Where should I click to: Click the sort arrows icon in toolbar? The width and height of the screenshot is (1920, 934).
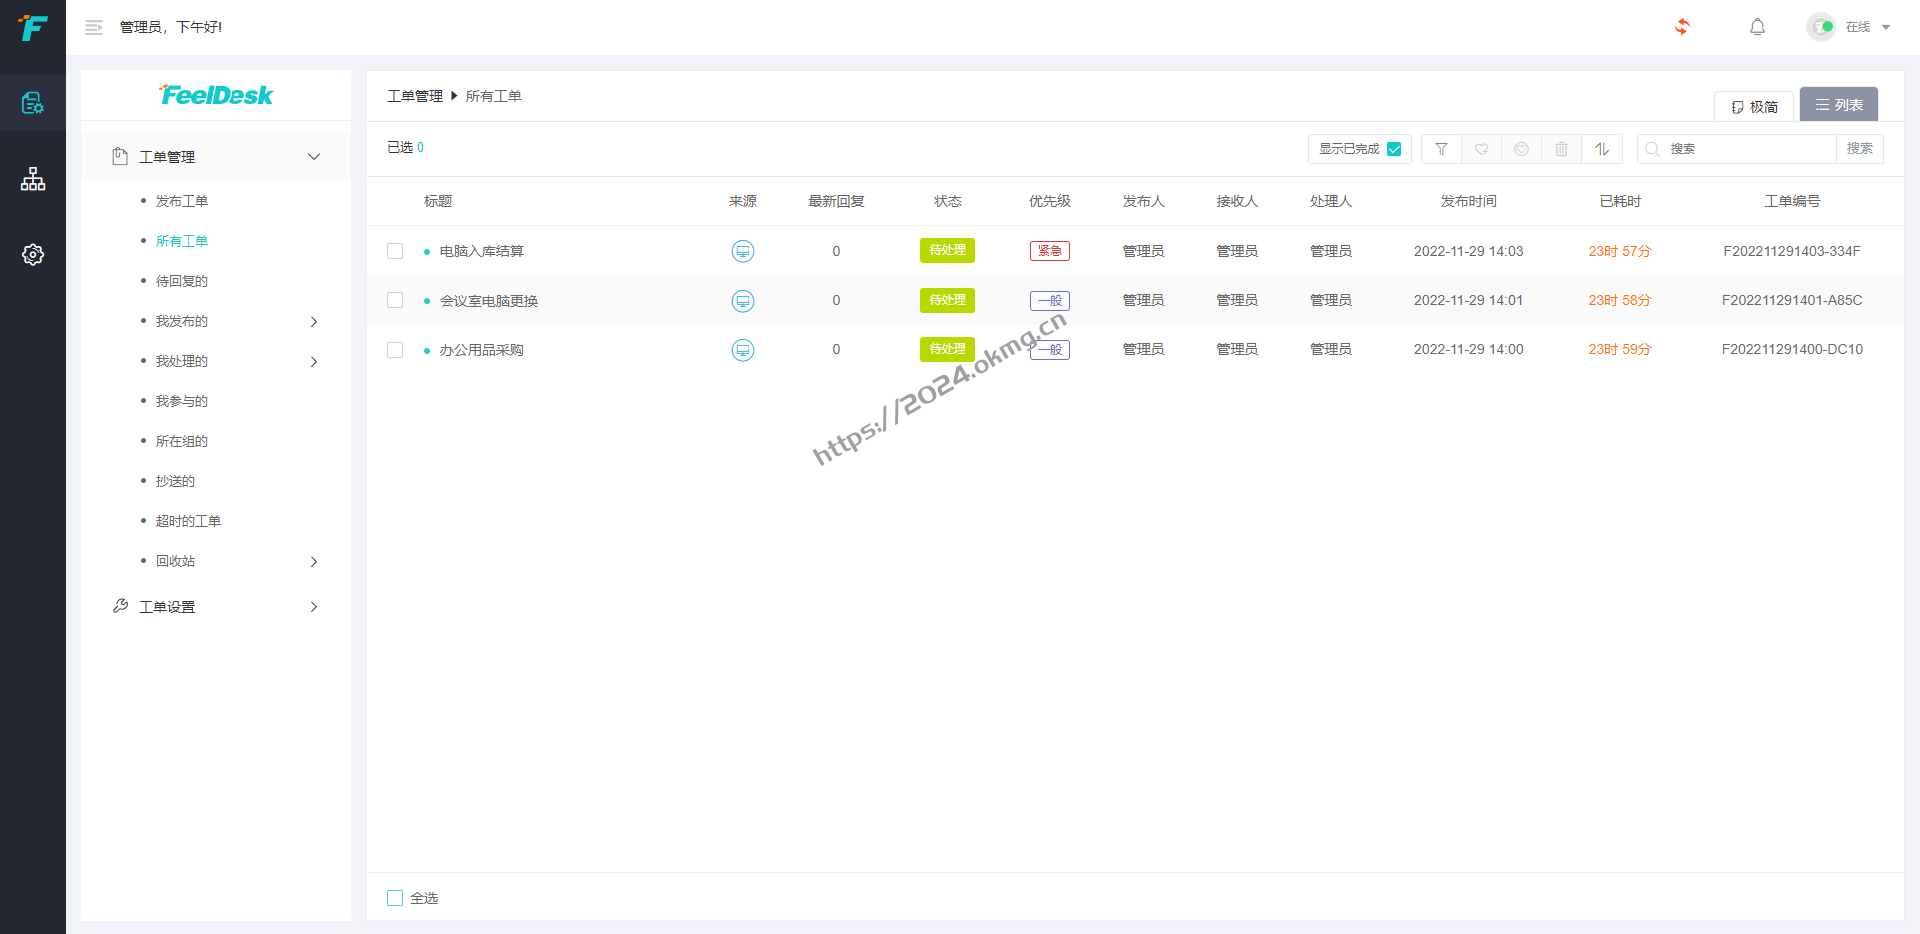[1602, 149]
